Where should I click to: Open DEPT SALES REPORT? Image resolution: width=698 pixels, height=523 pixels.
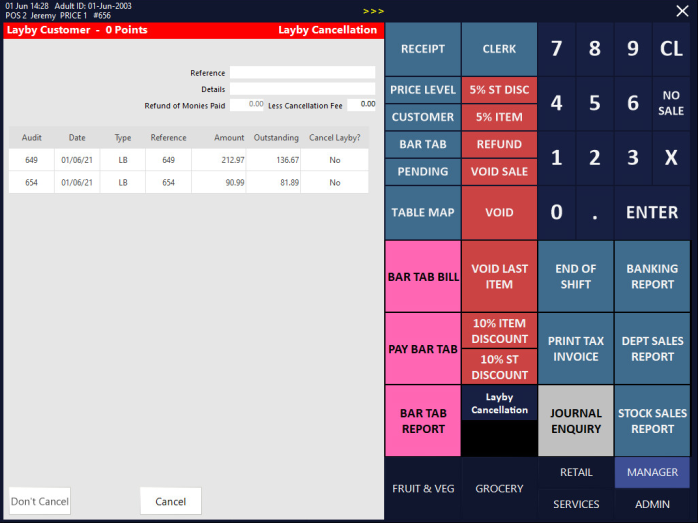[x=652, y=349]
